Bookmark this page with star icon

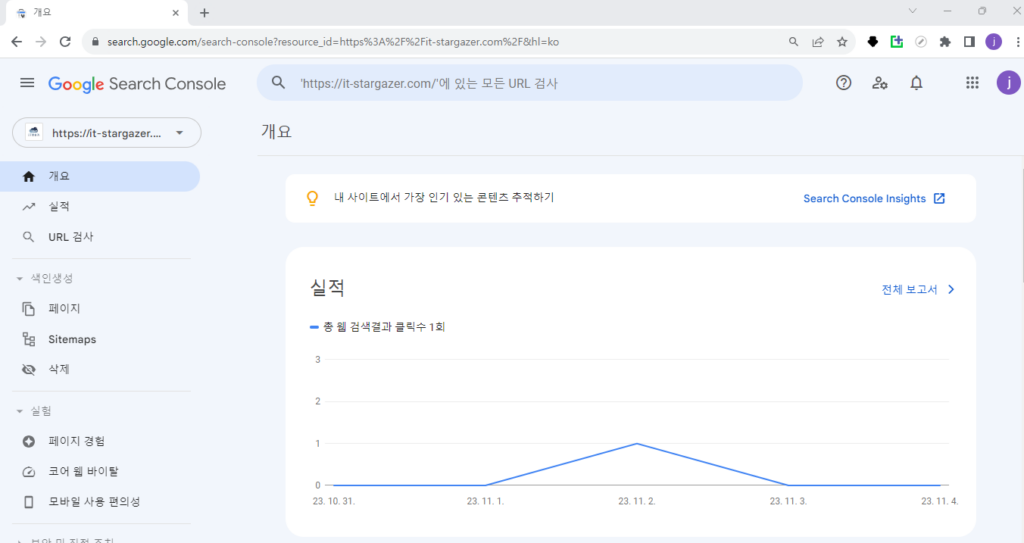tap(842, 42)
